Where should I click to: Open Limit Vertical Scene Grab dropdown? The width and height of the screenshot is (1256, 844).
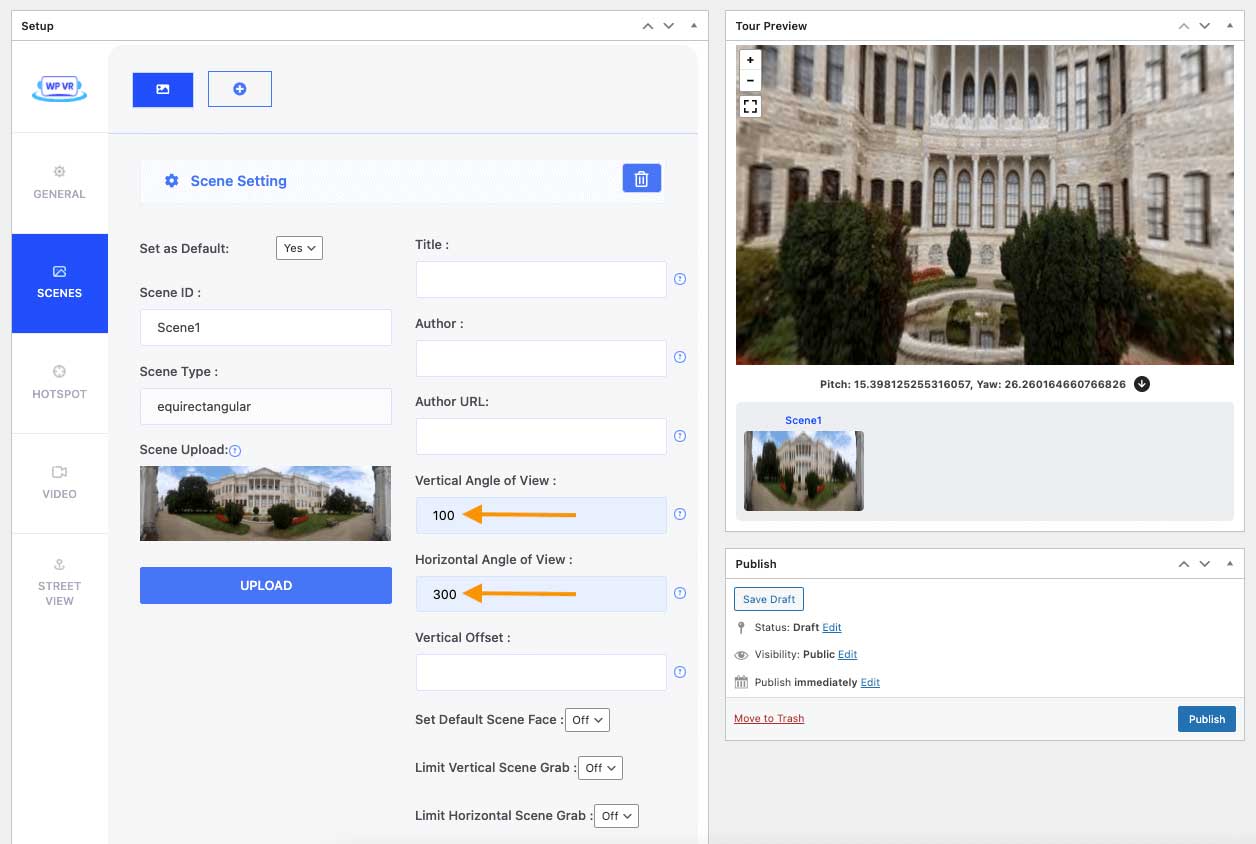click(600, 768)
